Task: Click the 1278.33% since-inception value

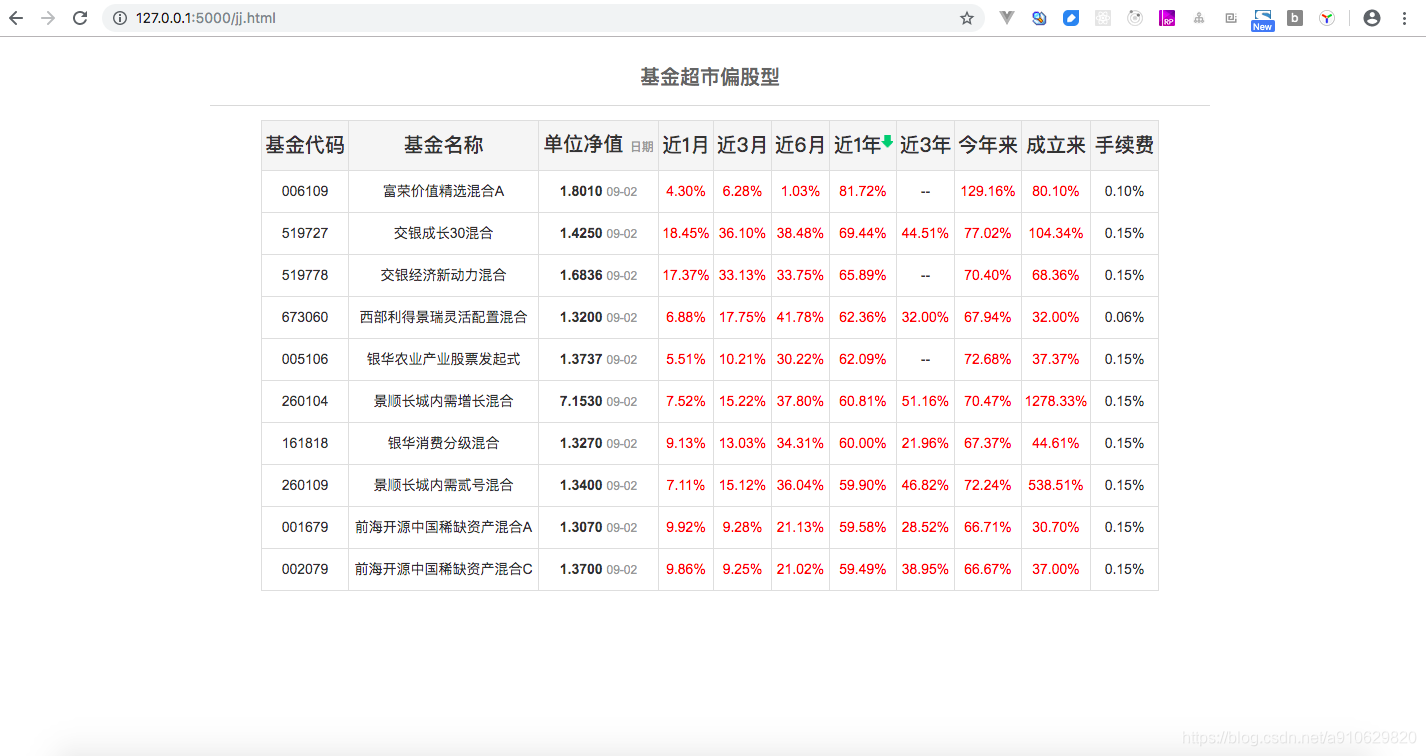Action: point(1056,401)
